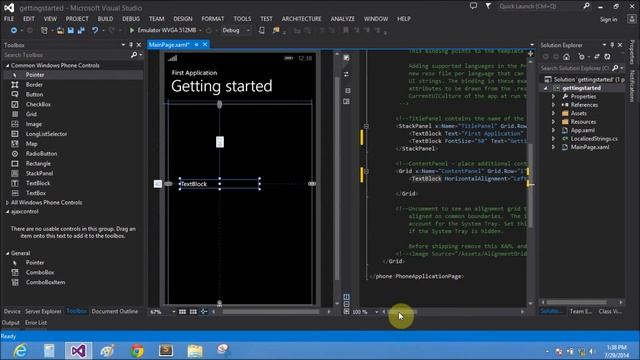Viewport: 640px width, 360px height.
Task: Open the DEBUG menu
Action: tap(131, 19)
